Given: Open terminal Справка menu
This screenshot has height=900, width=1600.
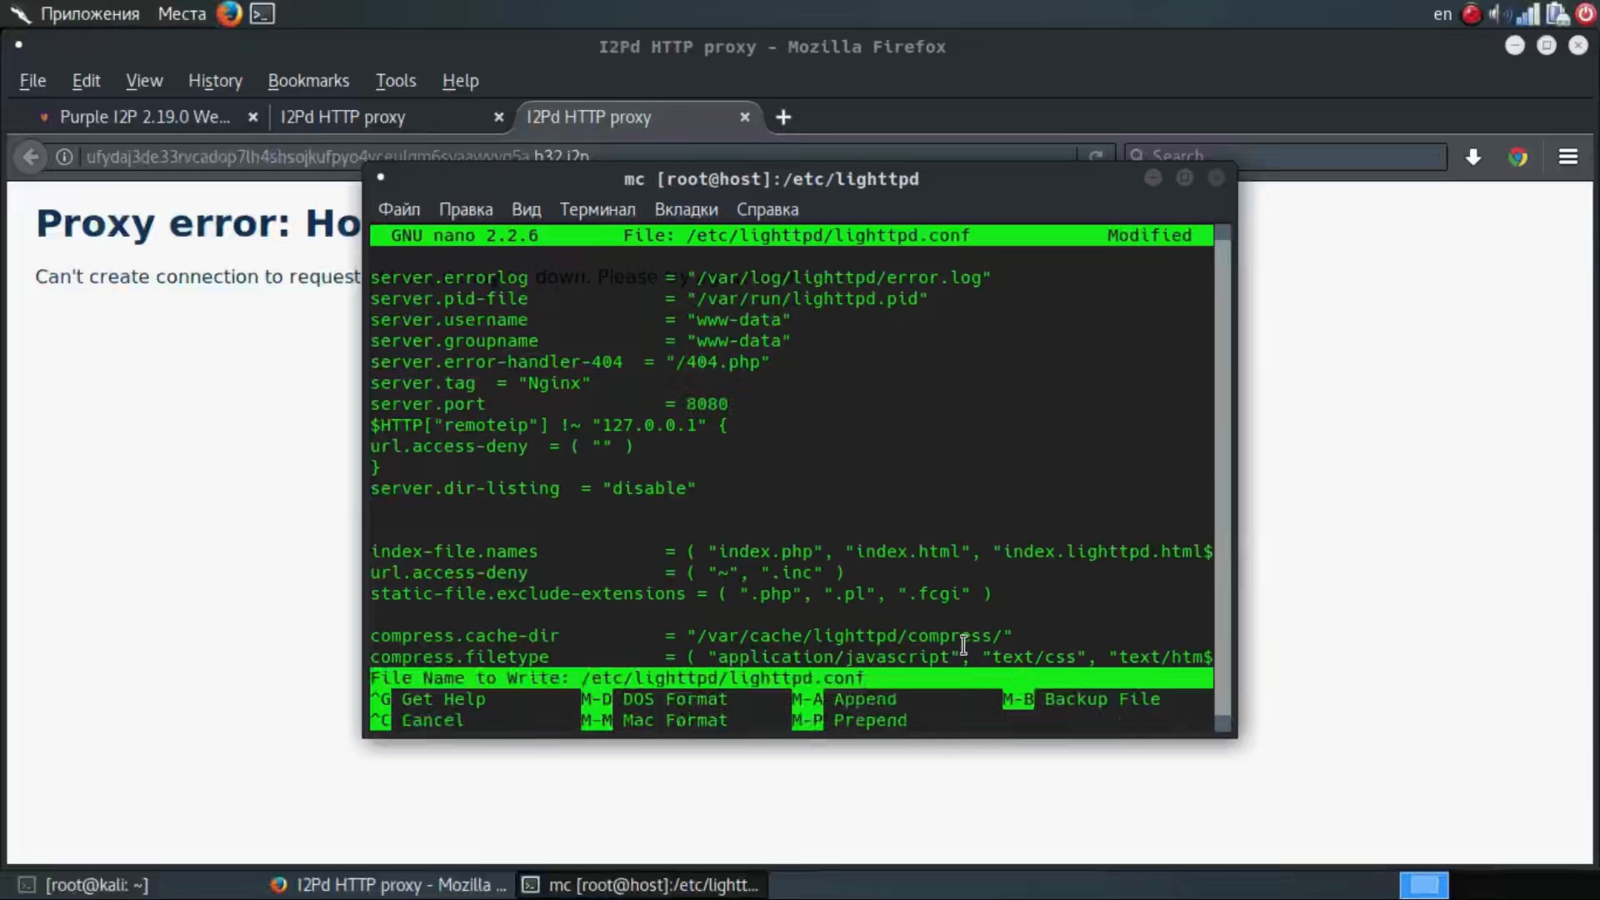Looking at the screenshot, I should [767, 209].
